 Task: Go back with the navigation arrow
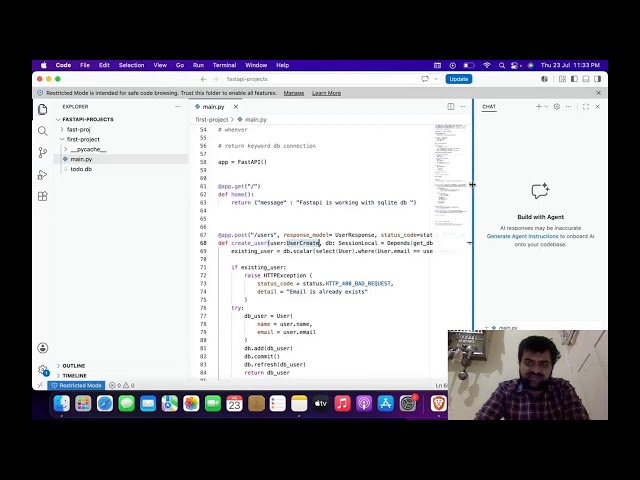[204, 79]
